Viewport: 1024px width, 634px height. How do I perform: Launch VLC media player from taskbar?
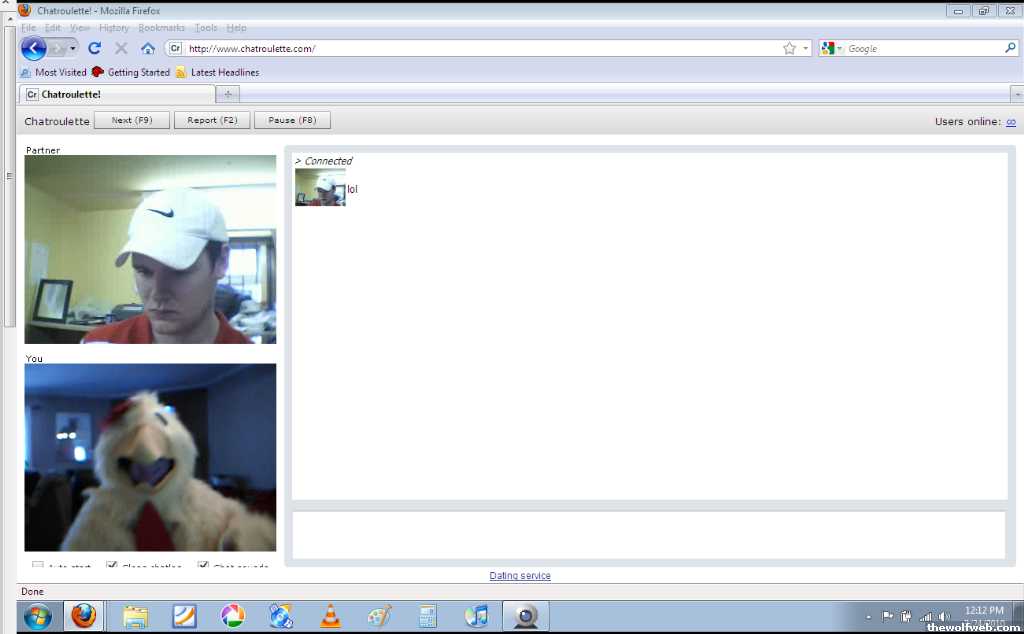point(330,616)
